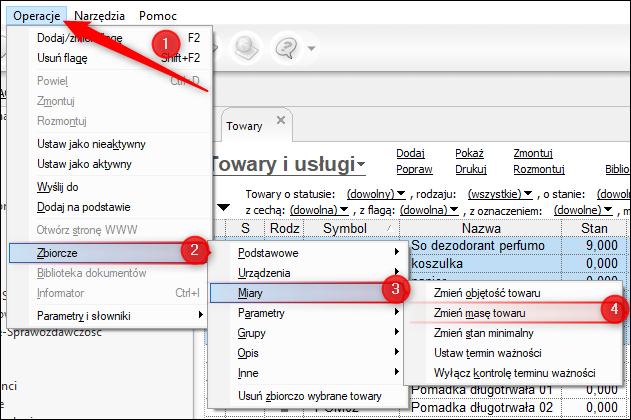Screen dimensions: 631x420
Task: Click the Pokaż link
Action: point(469,153)
